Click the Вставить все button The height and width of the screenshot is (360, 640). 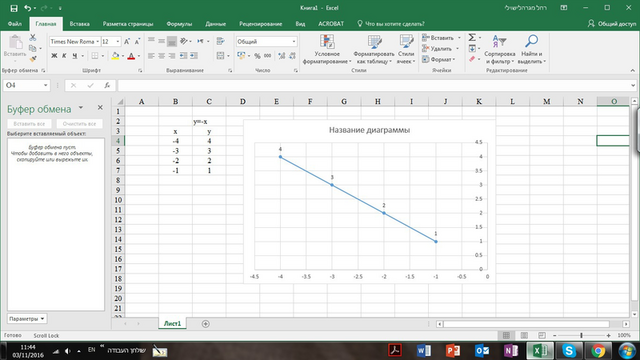[x=29, y=124]
